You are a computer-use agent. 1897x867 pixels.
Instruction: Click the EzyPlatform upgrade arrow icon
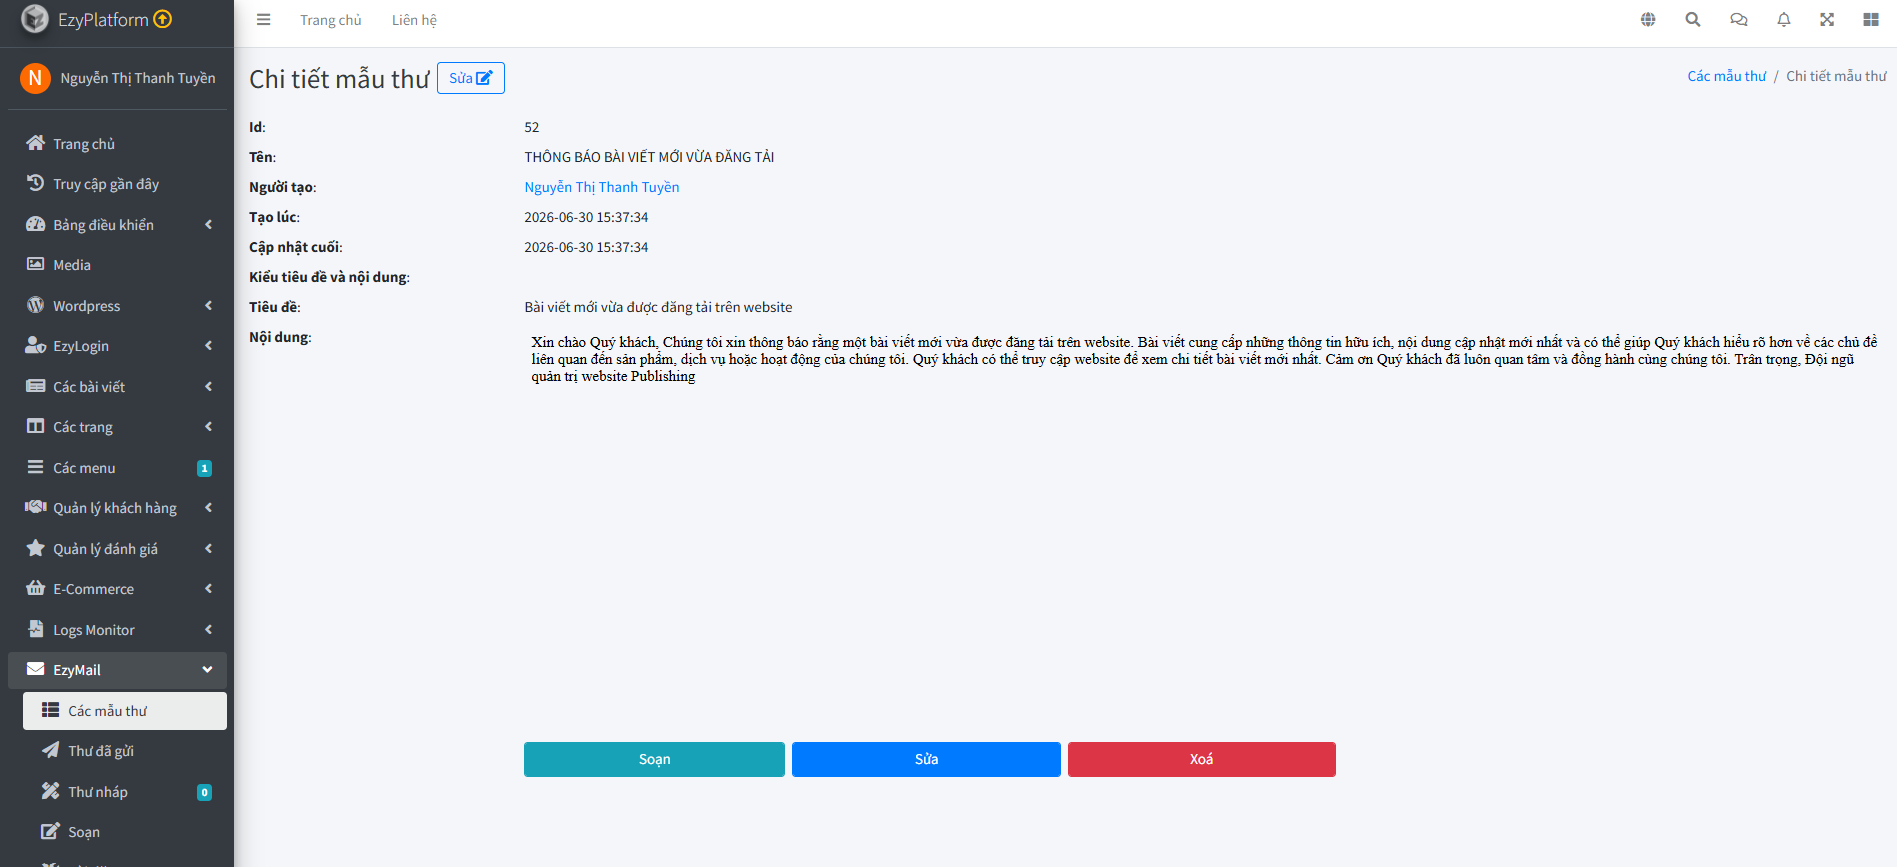tap(163, 19)
